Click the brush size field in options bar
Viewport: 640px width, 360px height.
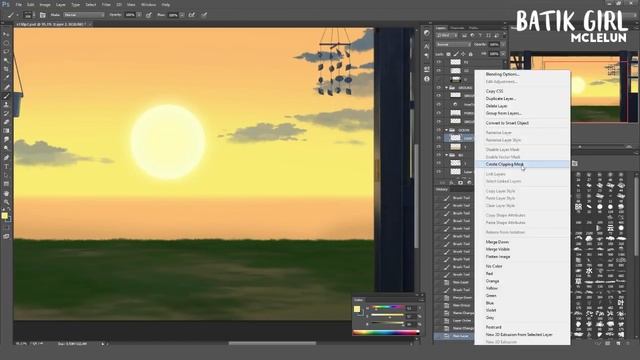point(27,15)
